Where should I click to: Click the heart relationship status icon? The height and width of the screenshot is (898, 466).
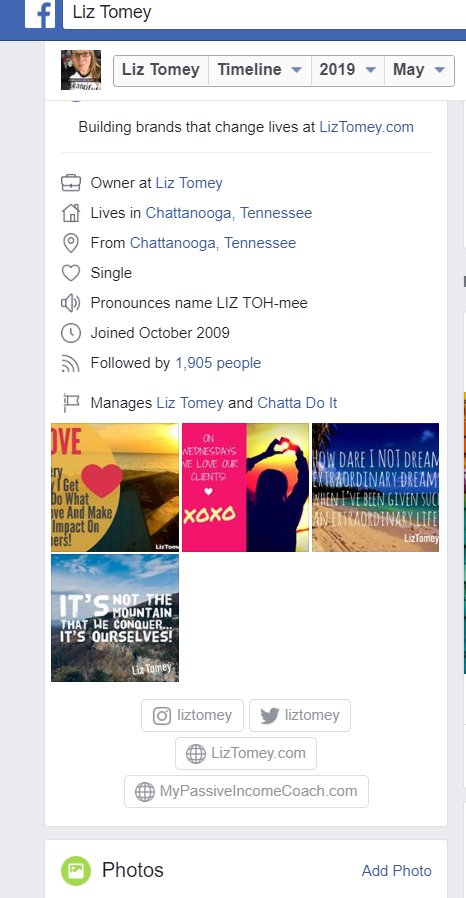(x=70, y=273)
